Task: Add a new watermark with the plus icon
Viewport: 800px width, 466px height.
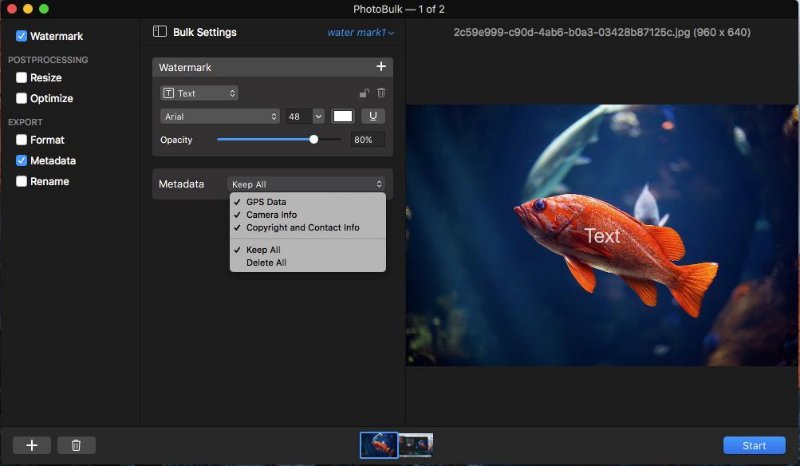Action: pyautogui.click(x=381, y=66)
